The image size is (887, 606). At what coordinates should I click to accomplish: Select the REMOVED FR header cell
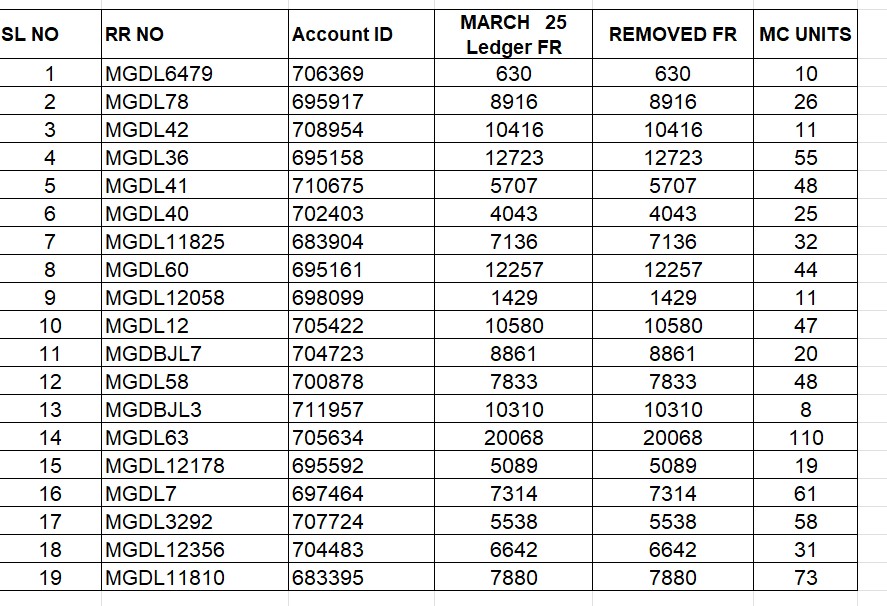pyautogui.click(x=673, y=34)
